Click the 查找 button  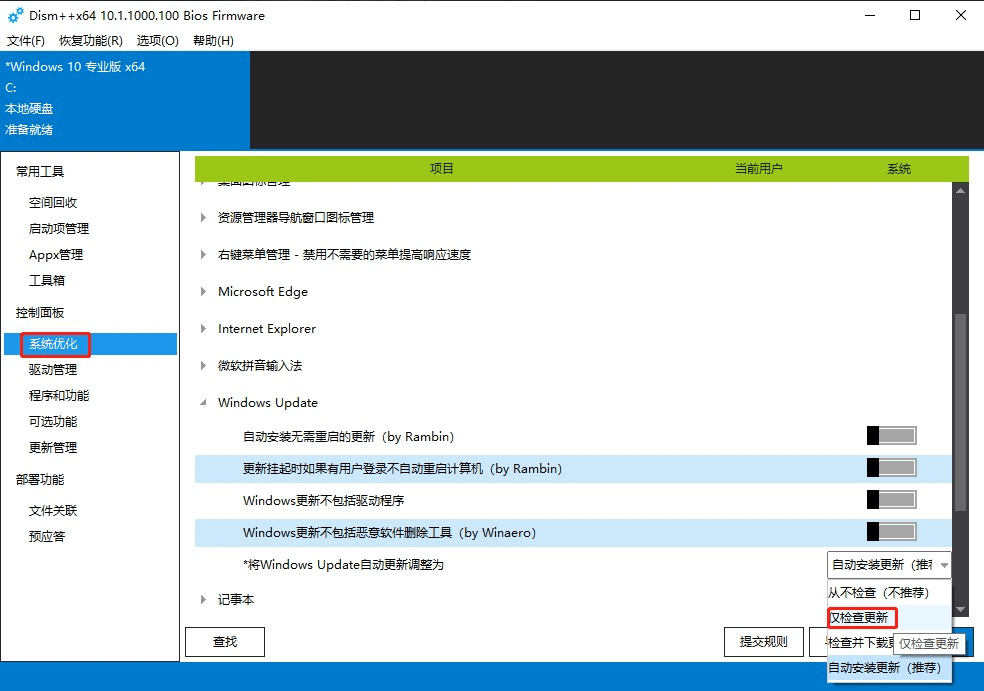225,642
